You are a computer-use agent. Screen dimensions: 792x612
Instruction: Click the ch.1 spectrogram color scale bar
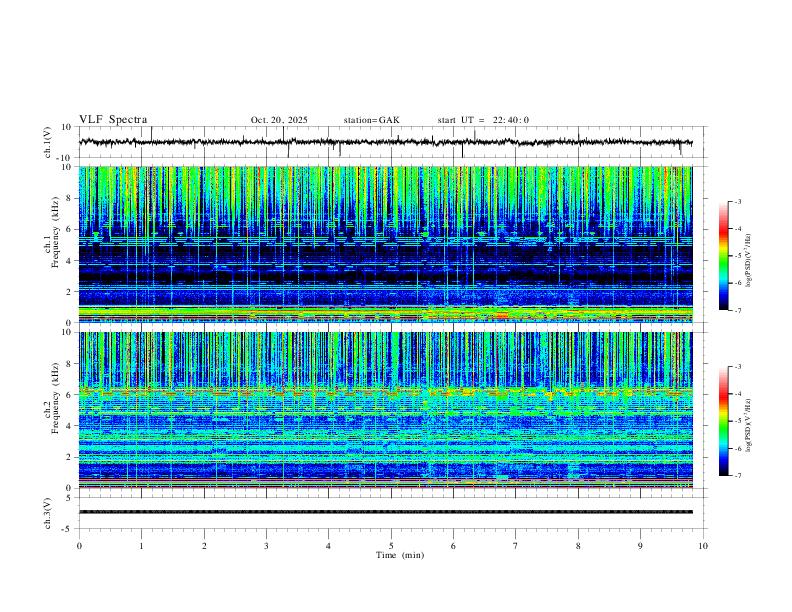tap(723, 255)
